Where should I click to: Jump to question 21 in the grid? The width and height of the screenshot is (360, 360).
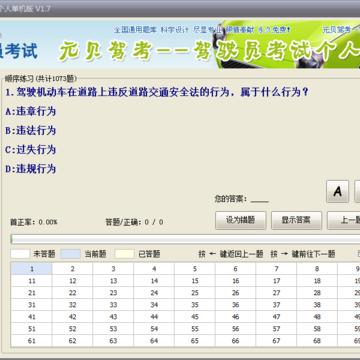pyautogui.click(x=32, y=293)
